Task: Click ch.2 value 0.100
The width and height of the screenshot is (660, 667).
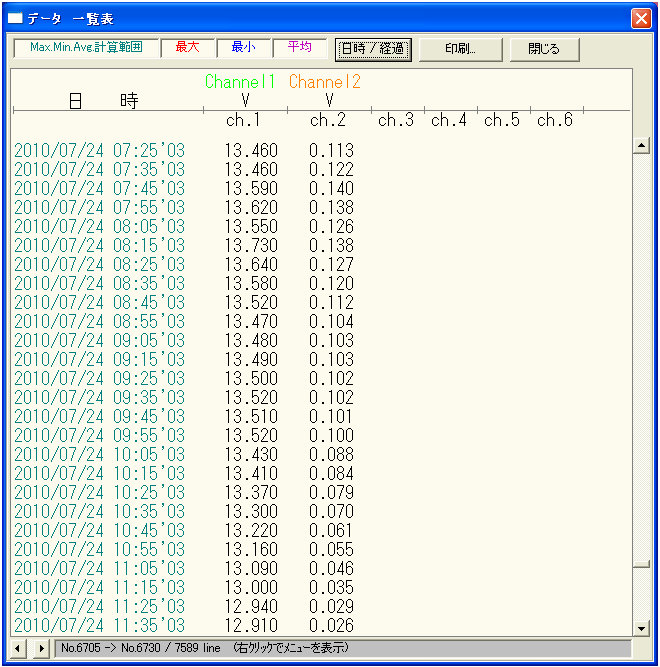Action: point(331,436)
